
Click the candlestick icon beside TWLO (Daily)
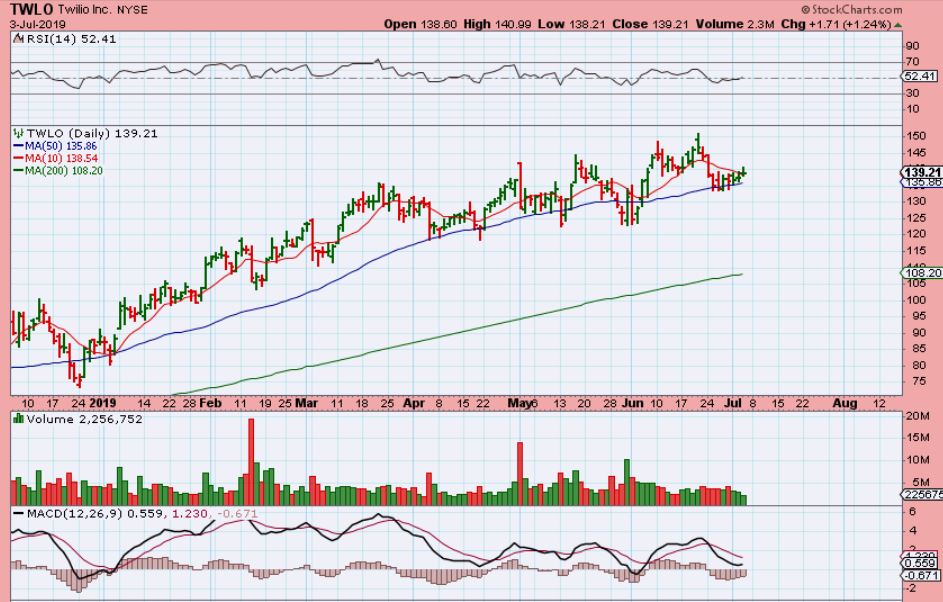18,133
